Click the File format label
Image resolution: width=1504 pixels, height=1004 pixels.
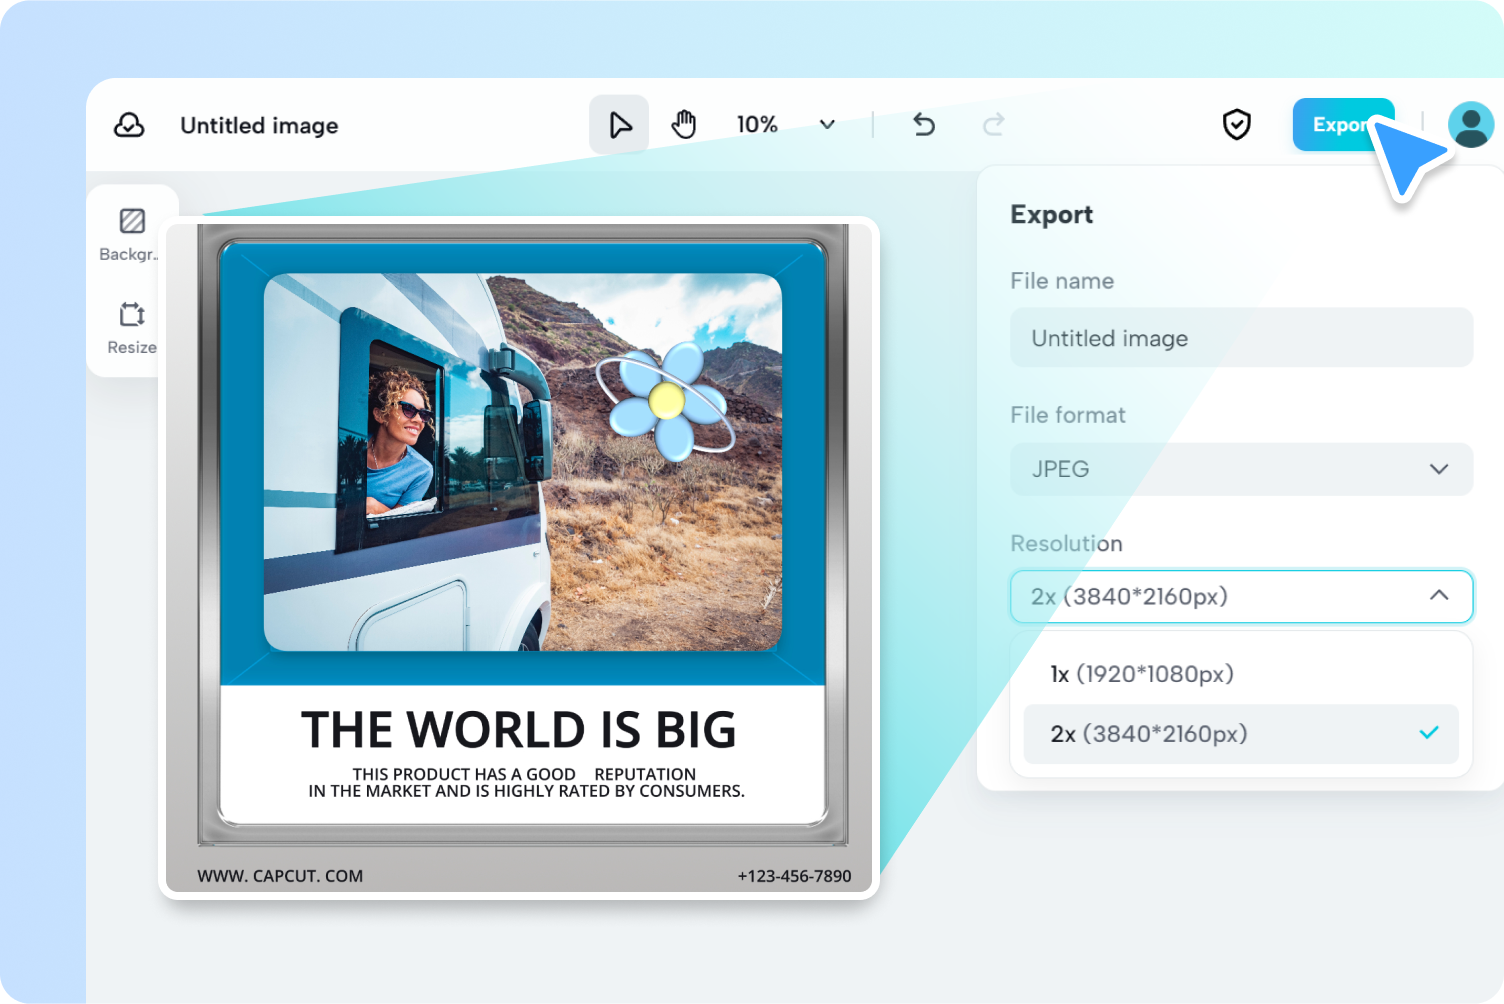click(1067, 415)
